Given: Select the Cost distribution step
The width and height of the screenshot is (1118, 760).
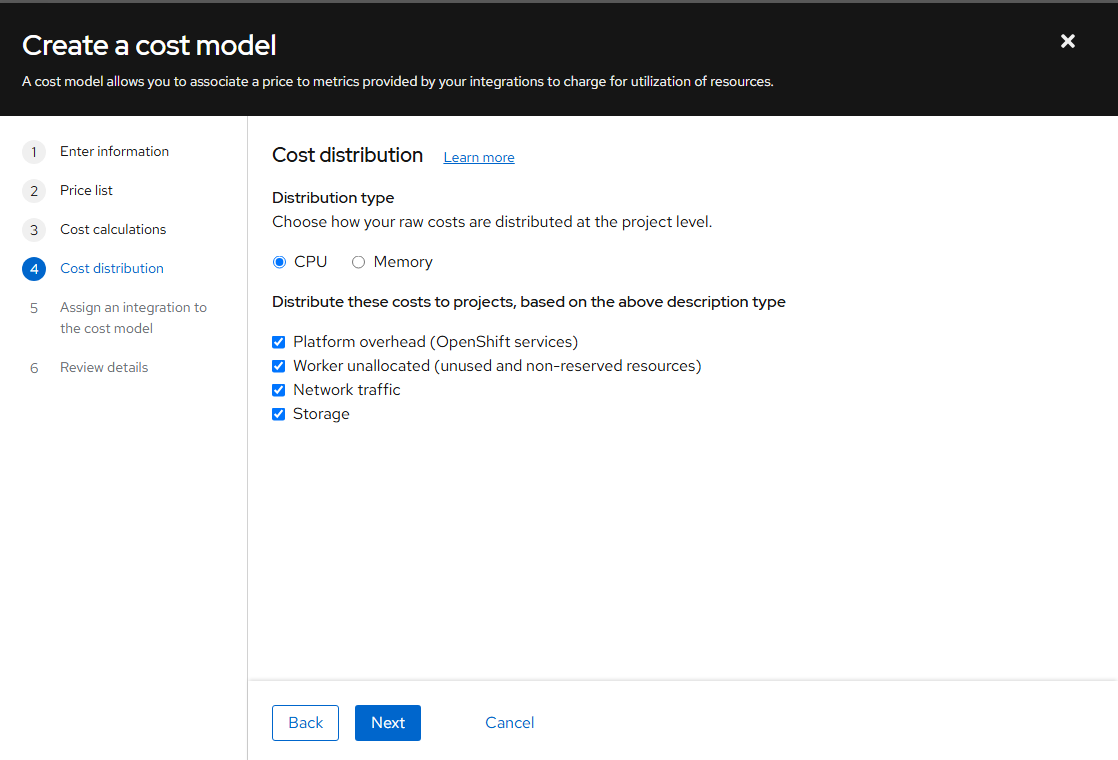Looking at the screenshot, I should (112, 269).
